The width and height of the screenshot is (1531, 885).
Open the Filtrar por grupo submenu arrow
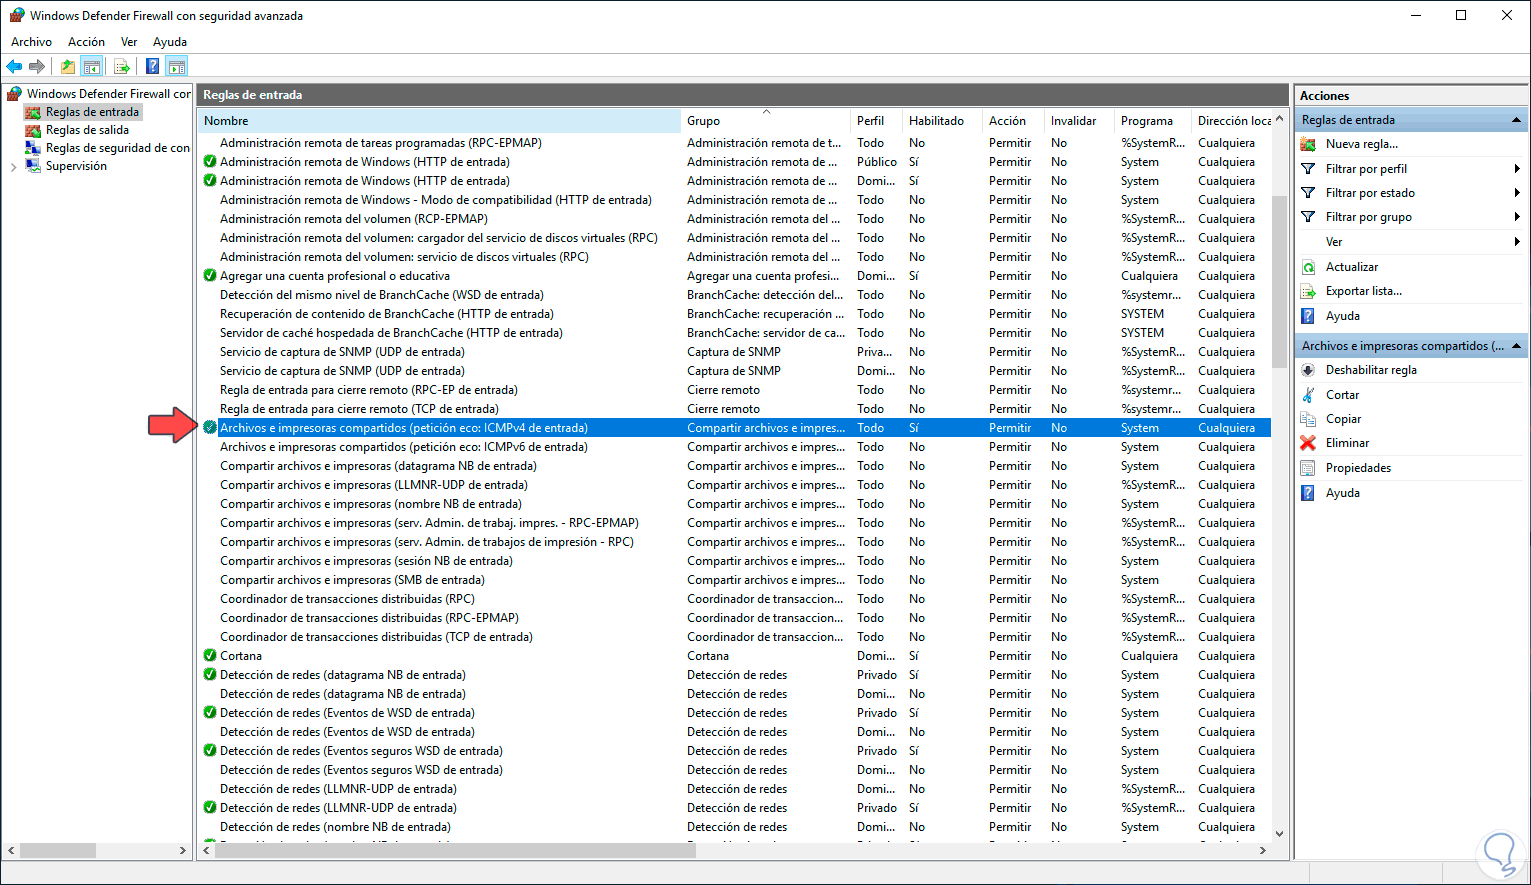point(1517,217)
